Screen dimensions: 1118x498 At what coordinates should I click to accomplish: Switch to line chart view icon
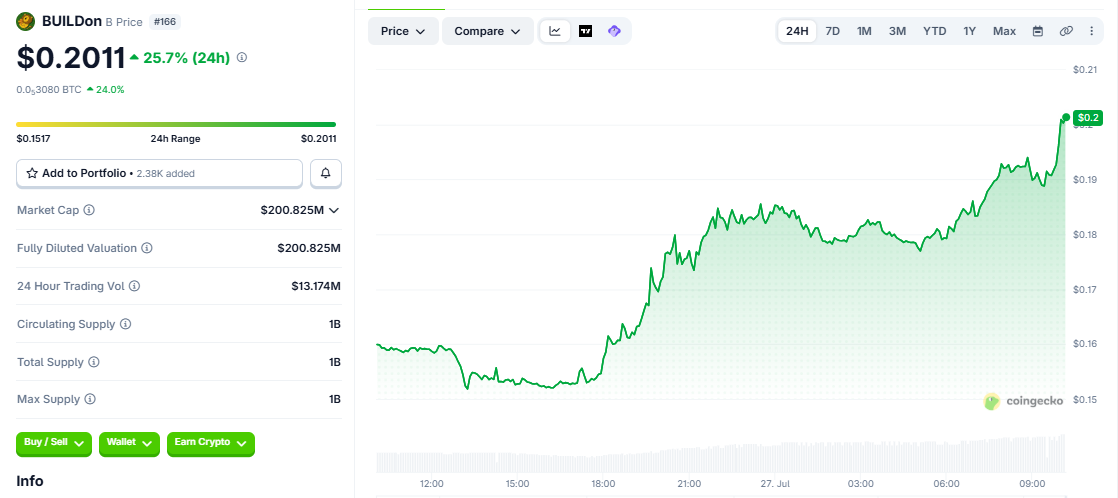click(555, 31)
